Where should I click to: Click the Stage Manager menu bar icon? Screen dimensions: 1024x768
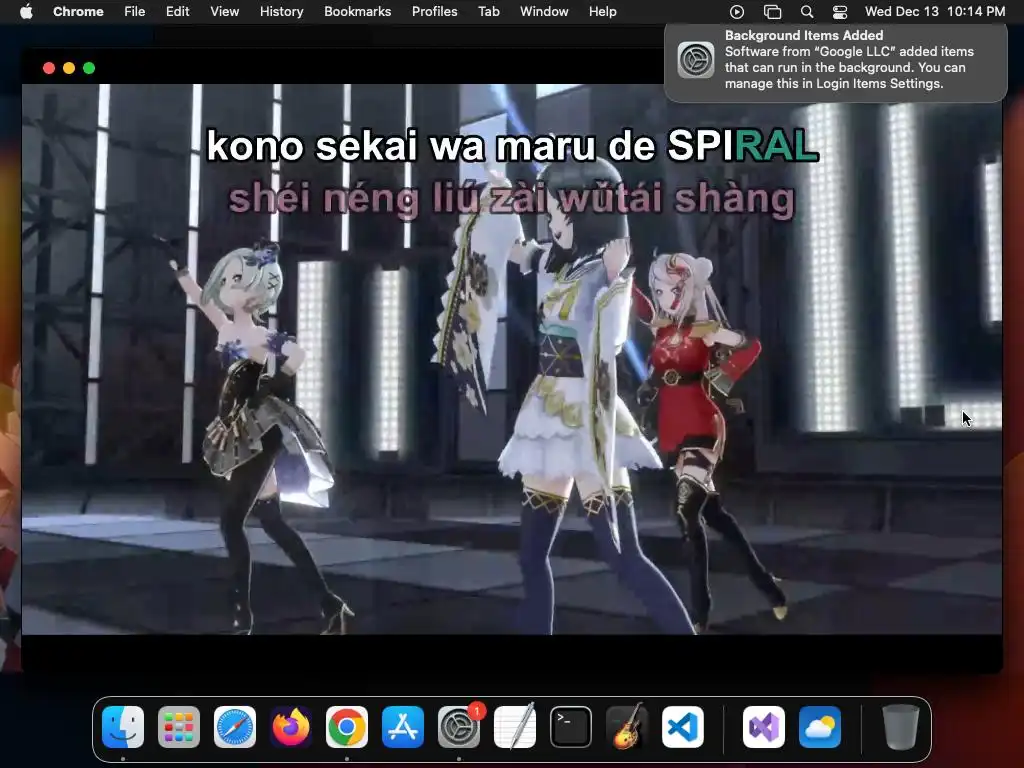(773, 12)
